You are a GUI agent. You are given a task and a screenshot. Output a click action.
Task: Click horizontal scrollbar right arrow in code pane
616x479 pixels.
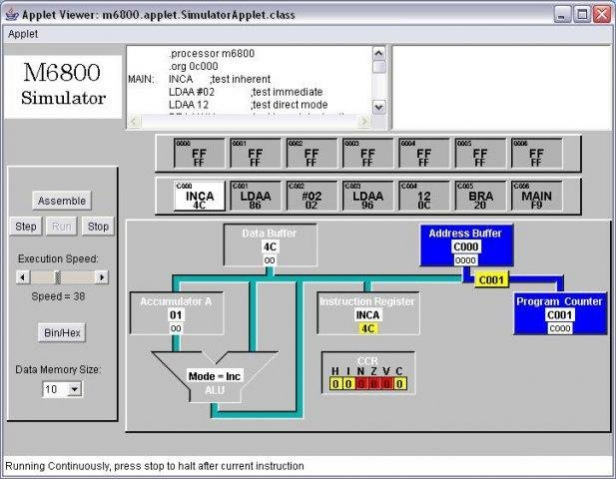tap(364, 121)
